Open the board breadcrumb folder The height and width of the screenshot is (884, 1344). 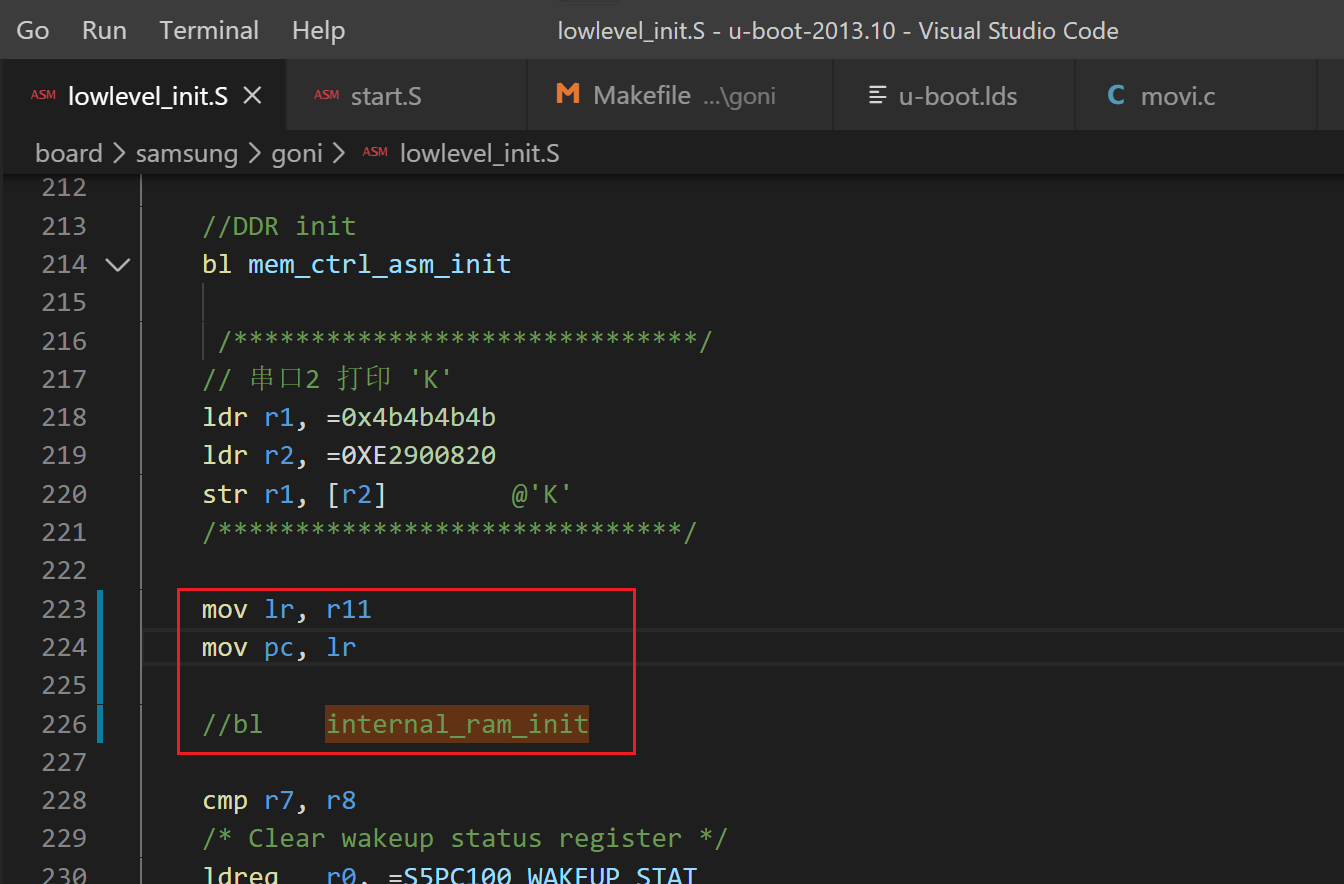[x=69, y=153]
